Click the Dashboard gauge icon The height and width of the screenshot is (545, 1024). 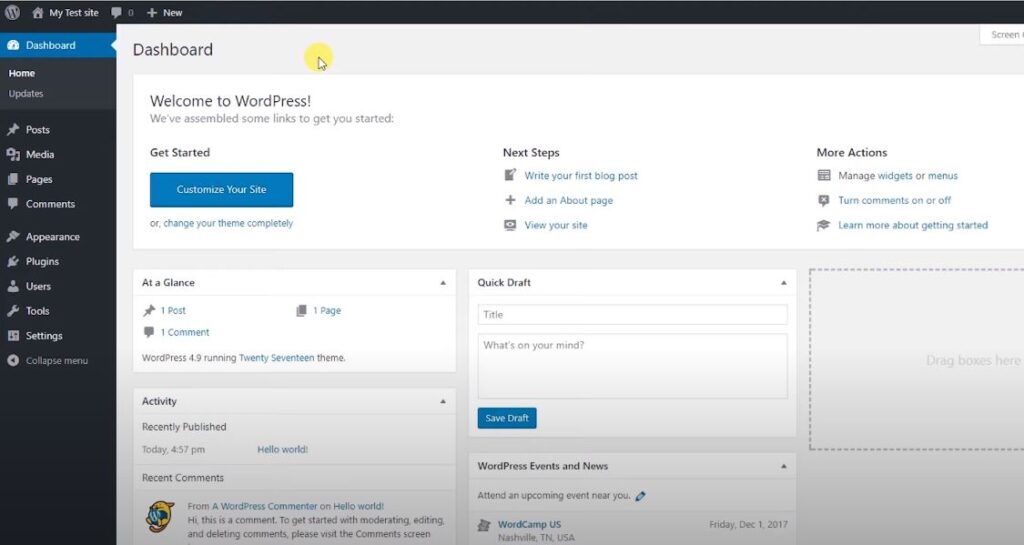tap(13, 45)
